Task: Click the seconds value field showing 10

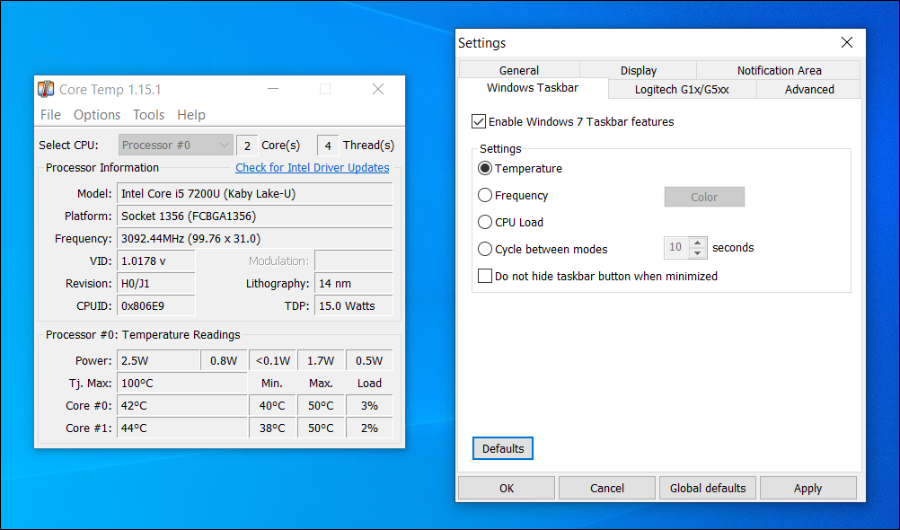Action: (677, 247)
